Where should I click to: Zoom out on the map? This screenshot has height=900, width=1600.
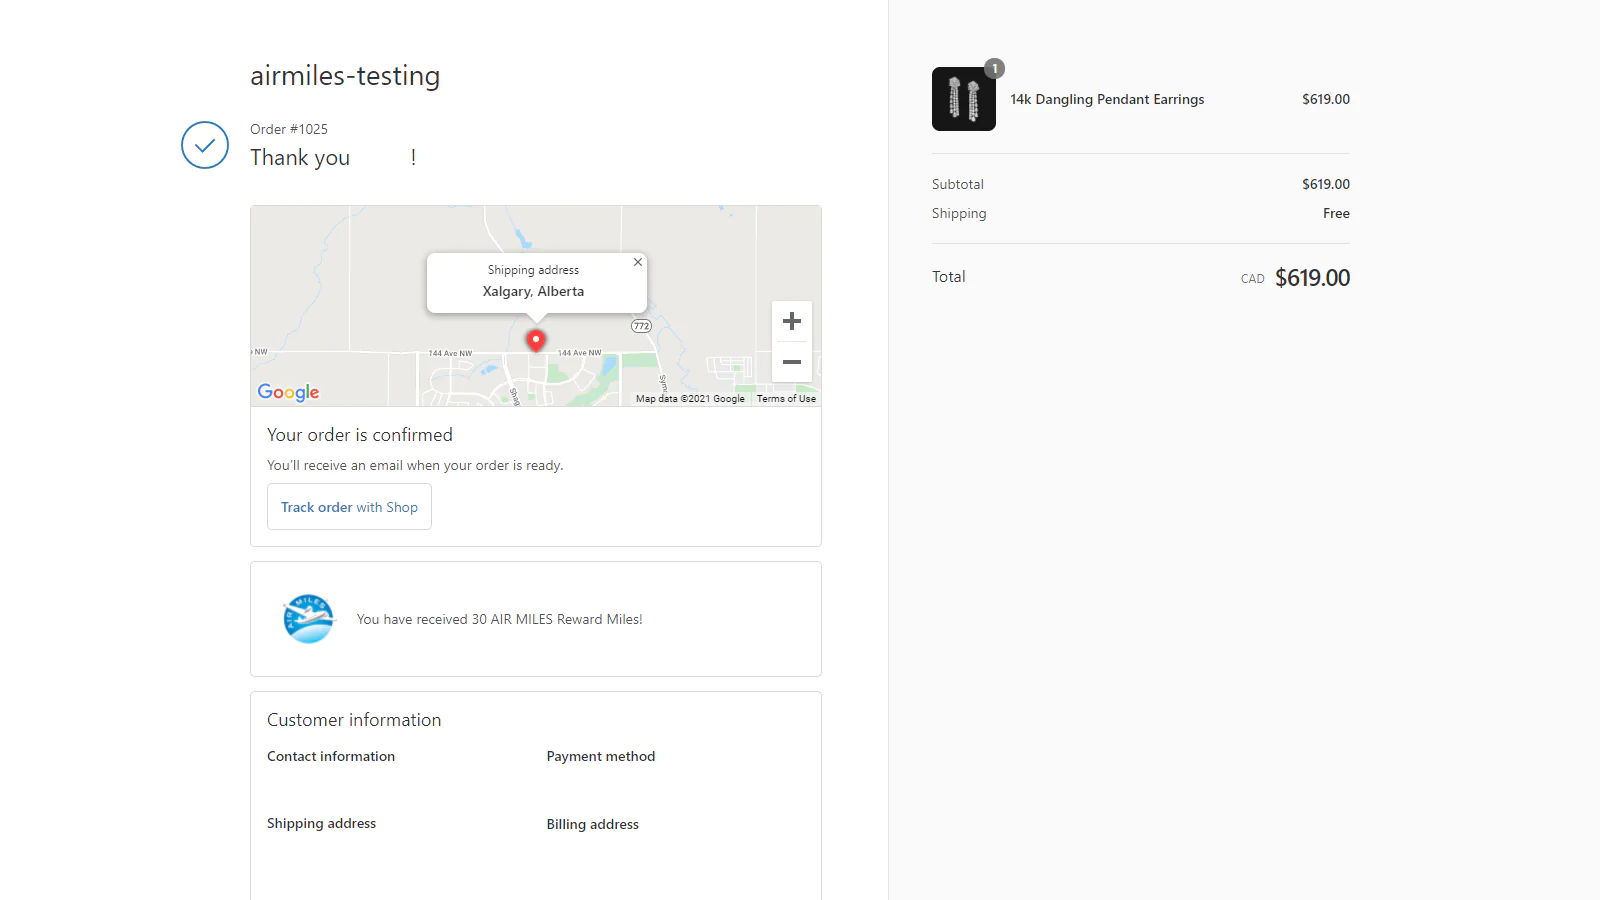pyautogui.click(x=791, y=362)
